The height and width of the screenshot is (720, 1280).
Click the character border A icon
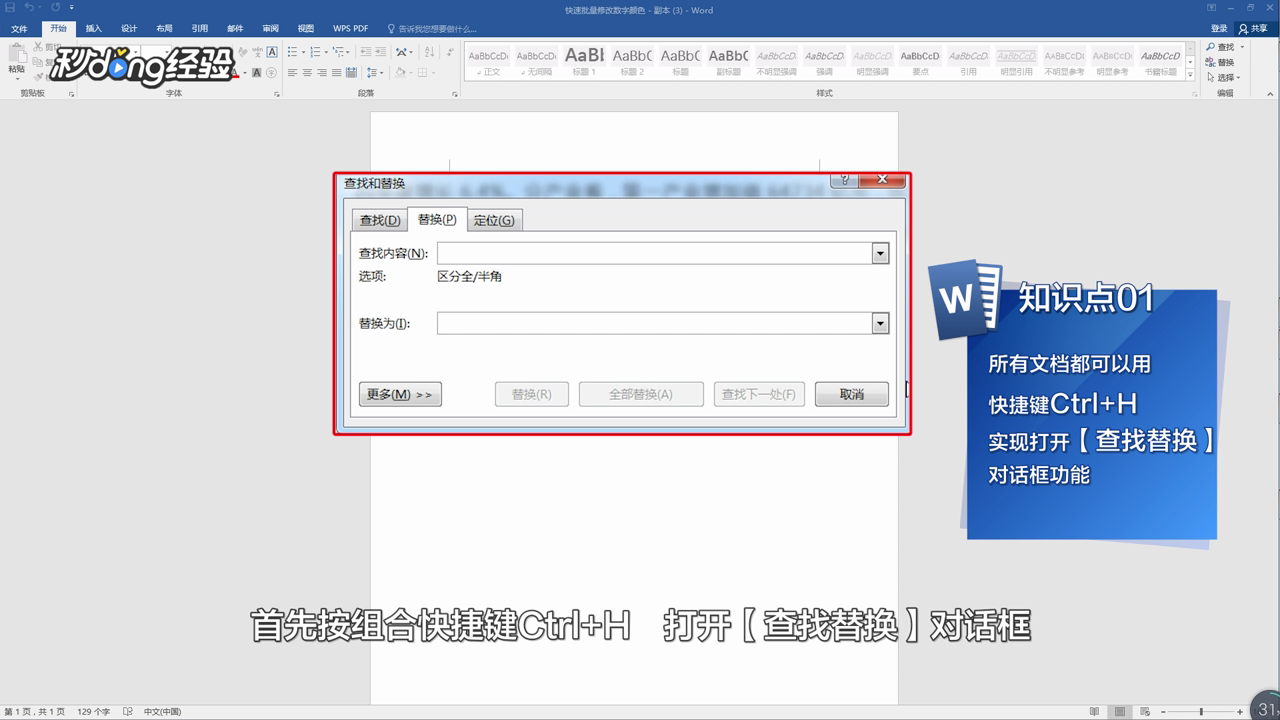point(271,51)
